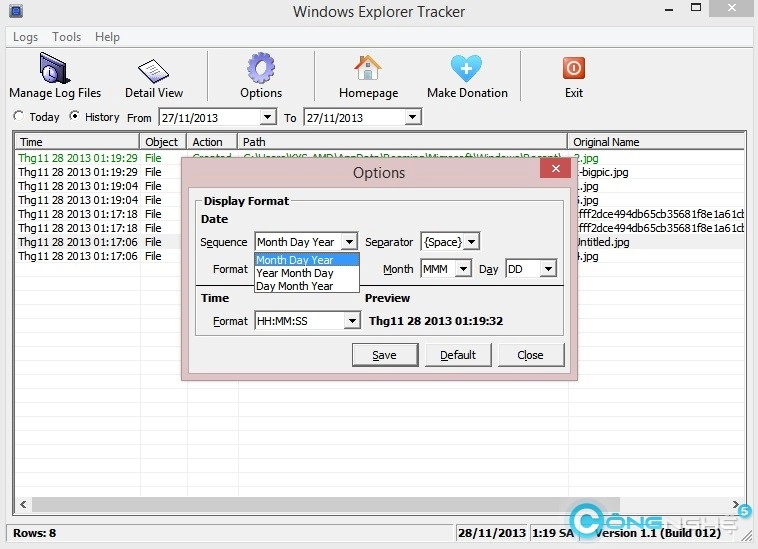Open the Help menu
The image size is (758, 549).
pos(107,37)
